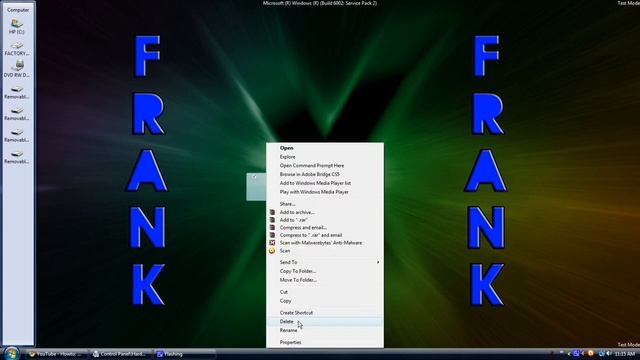Click WinRAR Compress and email... entry
The image size is (640, 360).
[x=324, y=227]
